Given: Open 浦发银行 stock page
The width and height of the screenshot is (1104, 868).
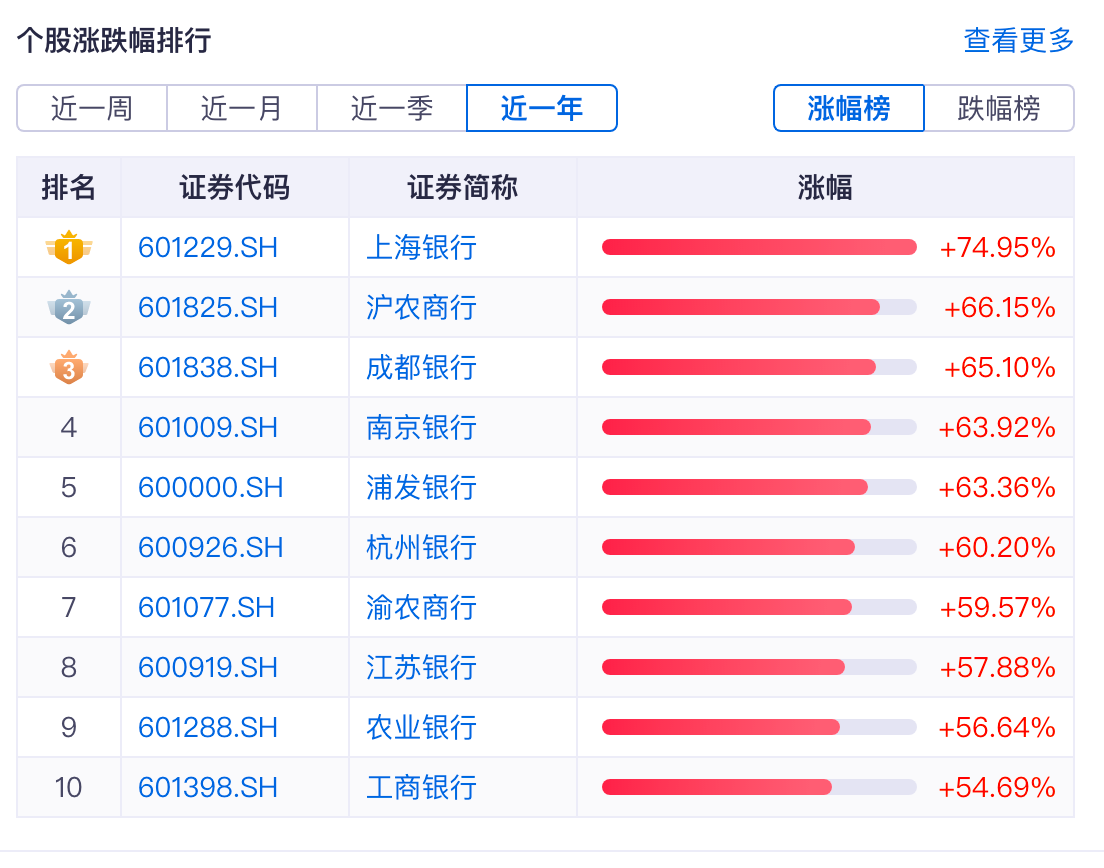Looking at the screenshot, I should pos(421,487).
